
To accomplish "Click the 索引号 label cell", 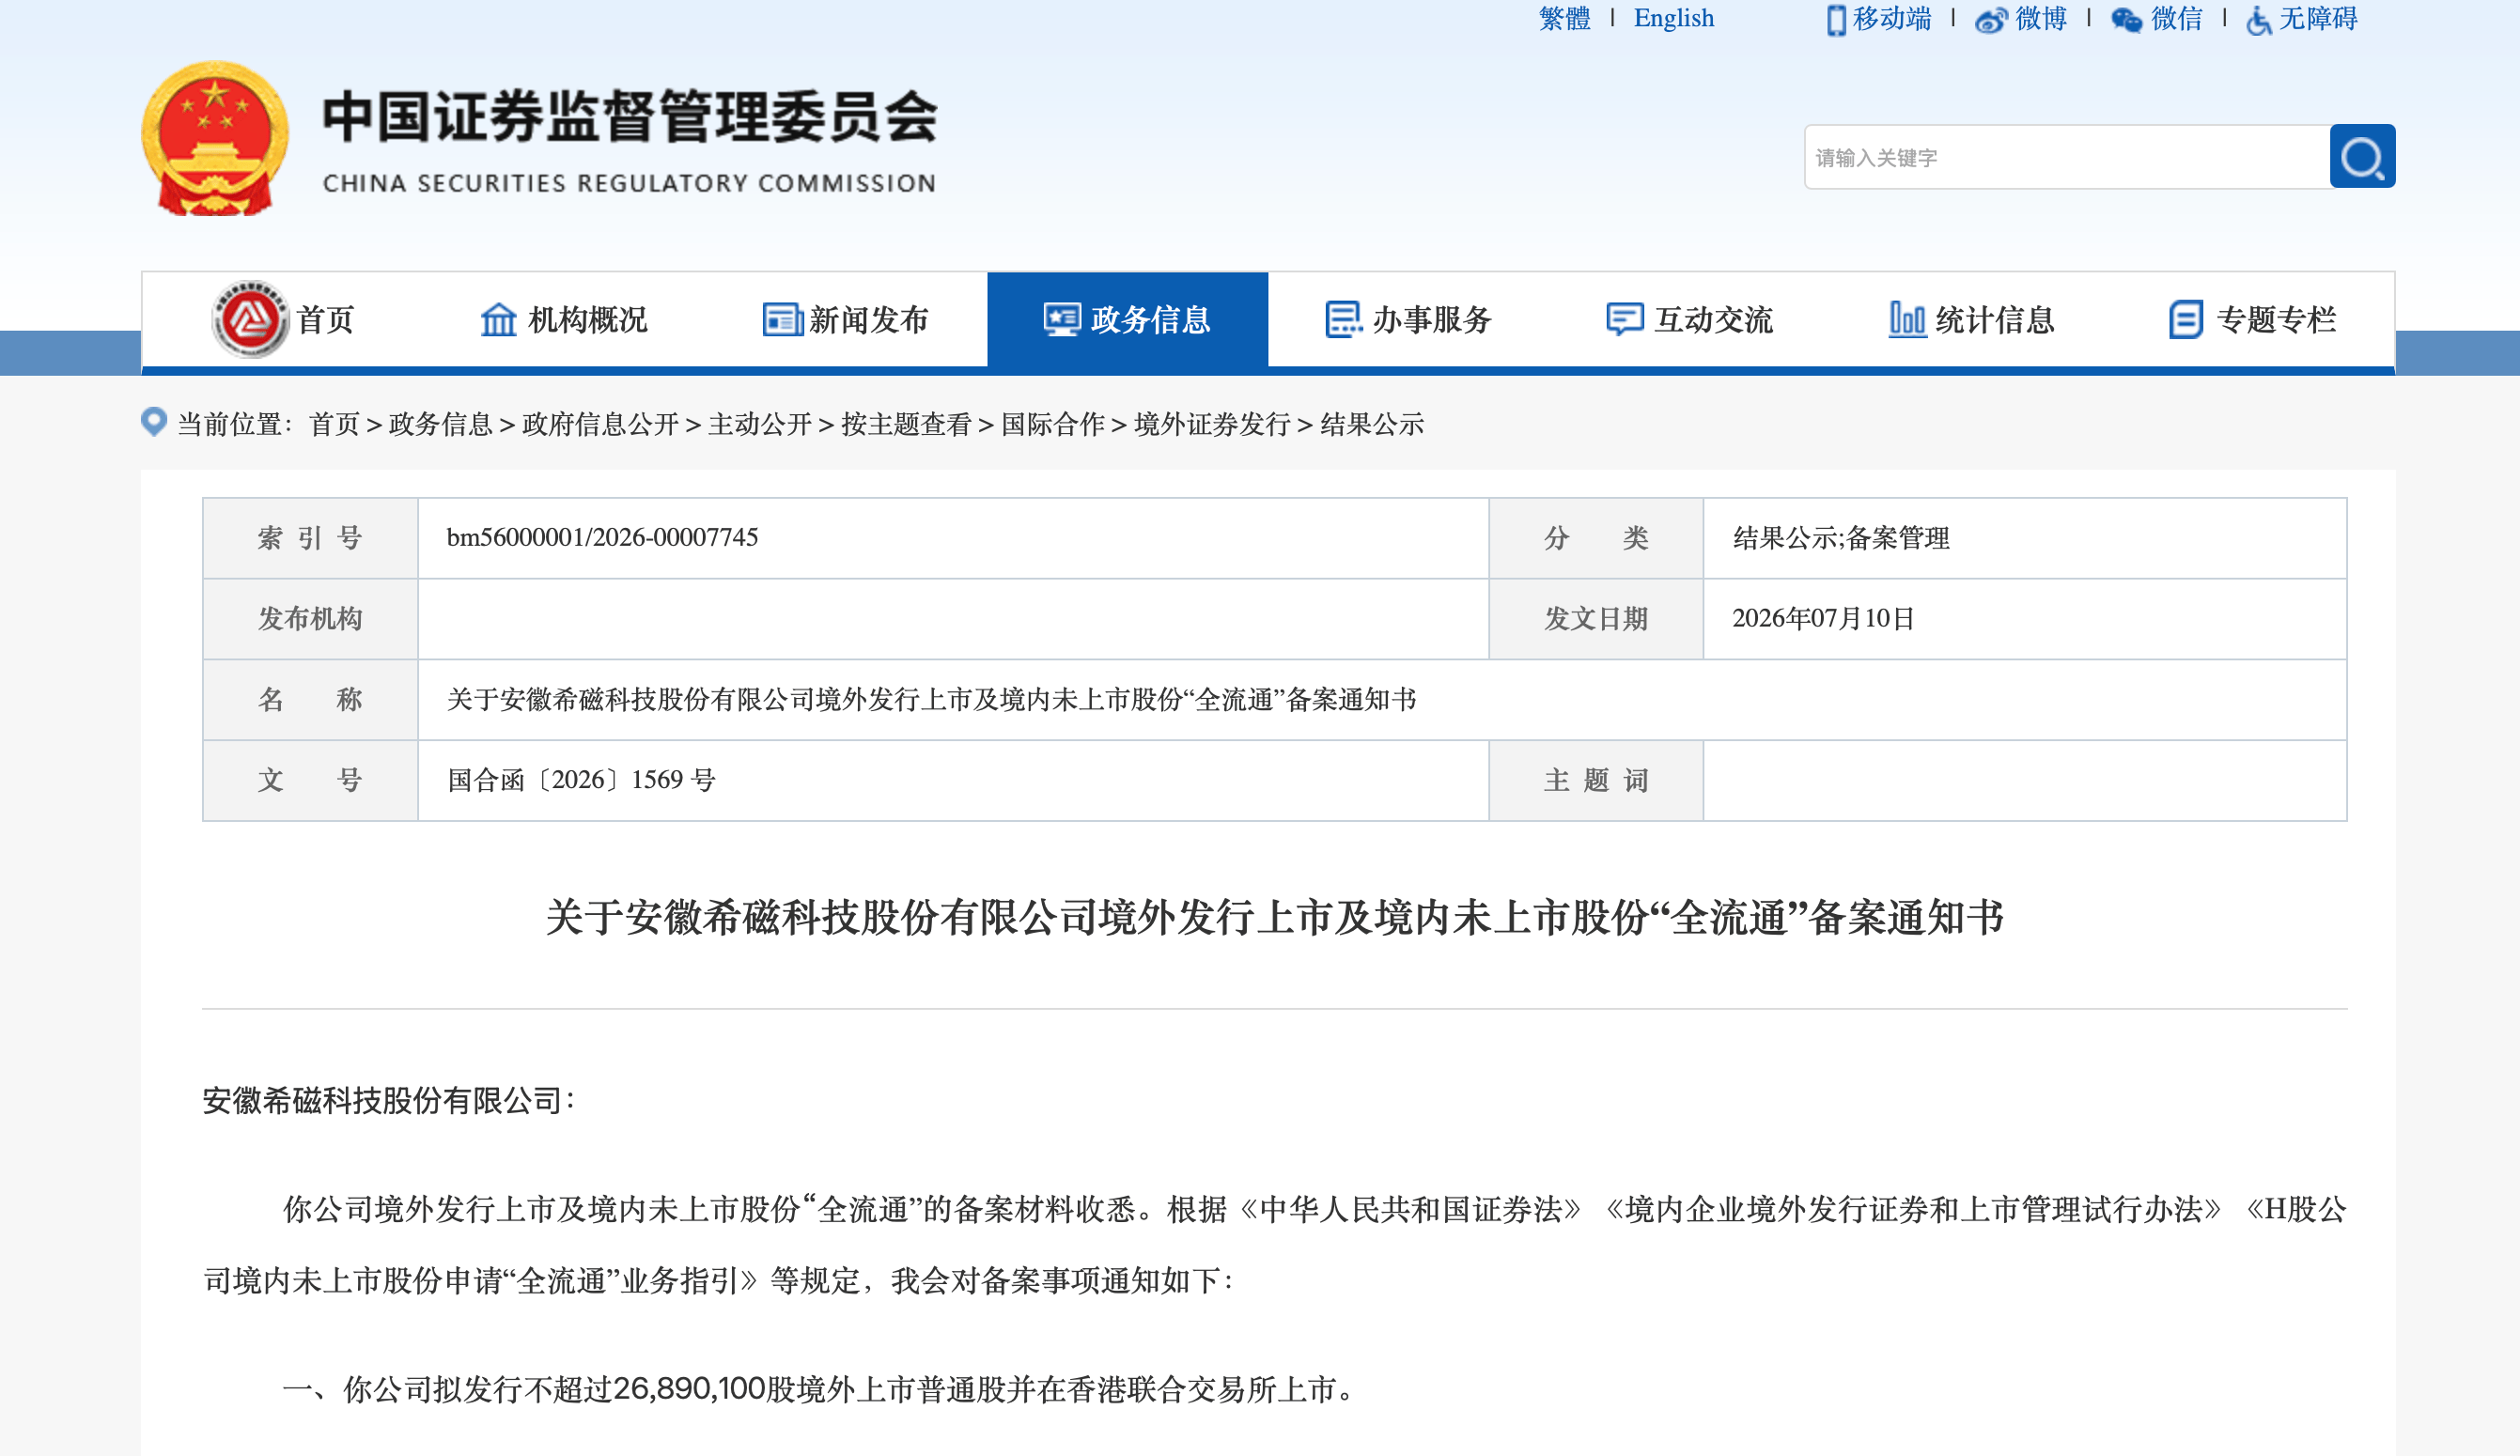I will click(x=310, y=538).
